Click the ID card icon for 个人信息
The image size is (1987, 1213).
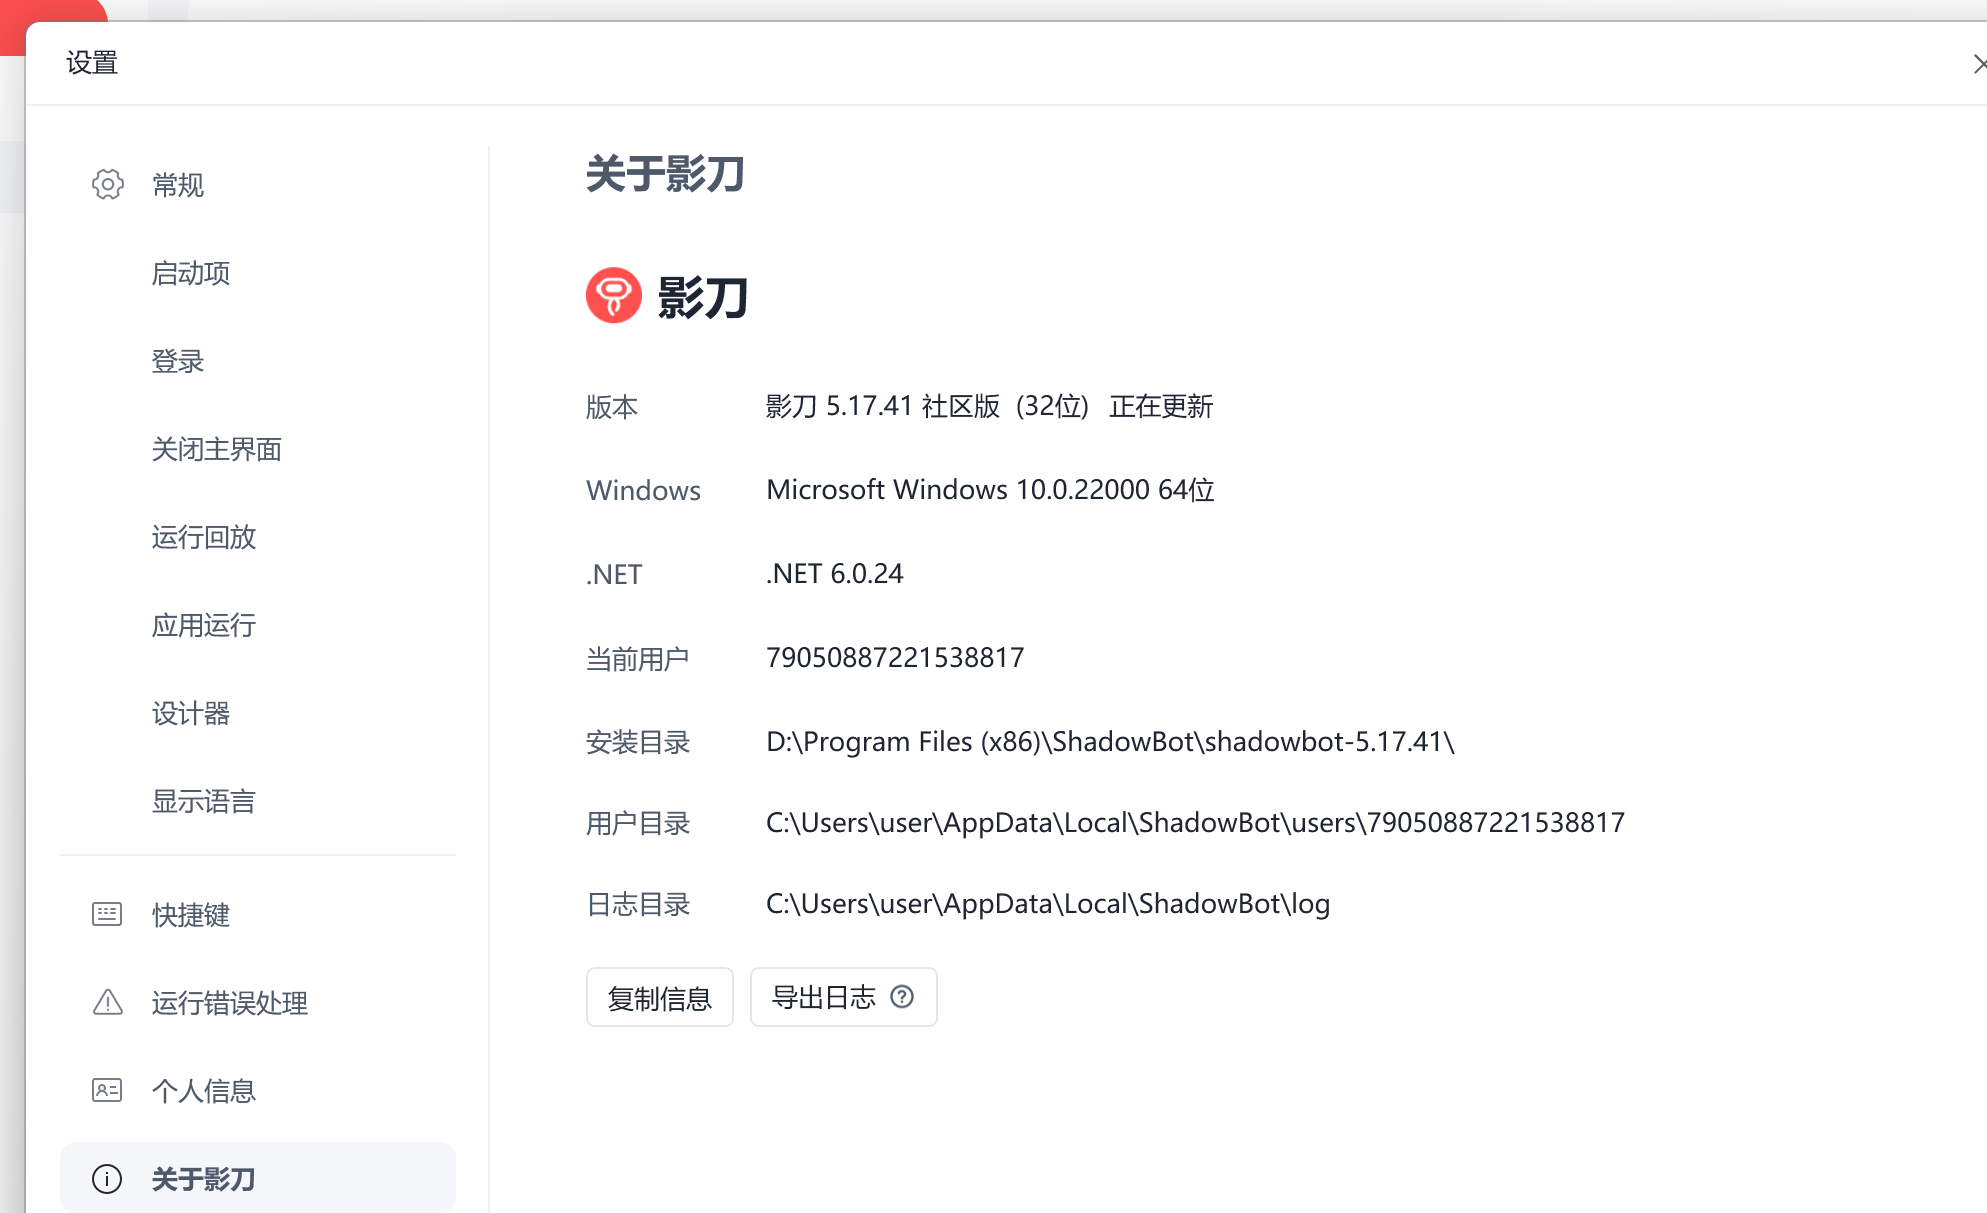pyautogui.click(x=107, y=1090)
